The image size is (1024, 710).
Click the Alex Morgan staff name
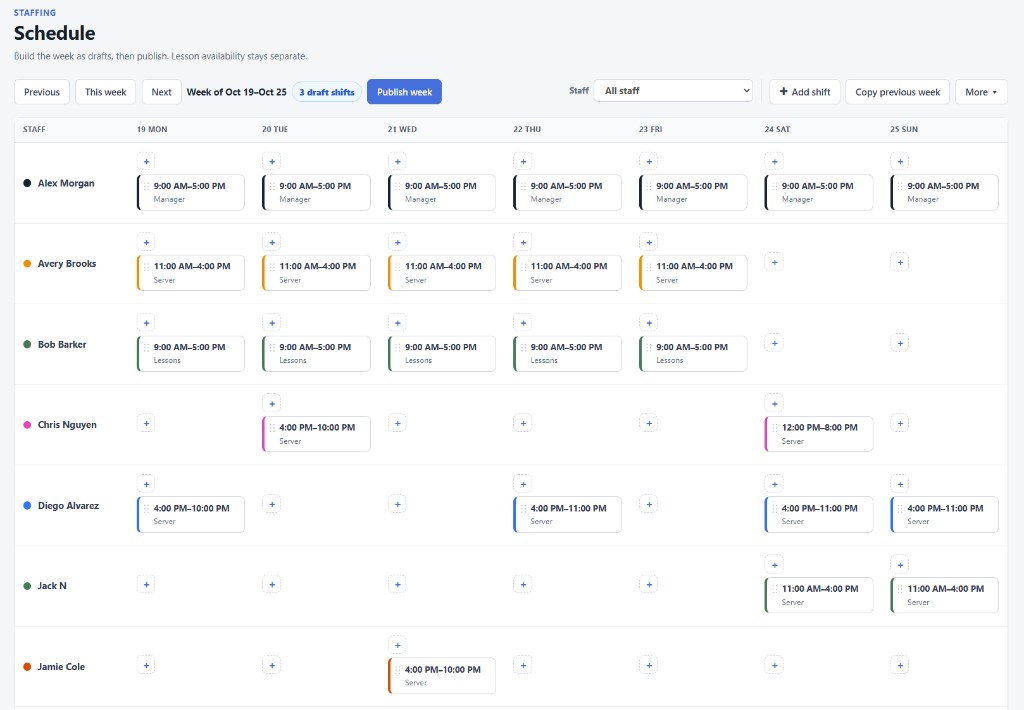[66, 183]
